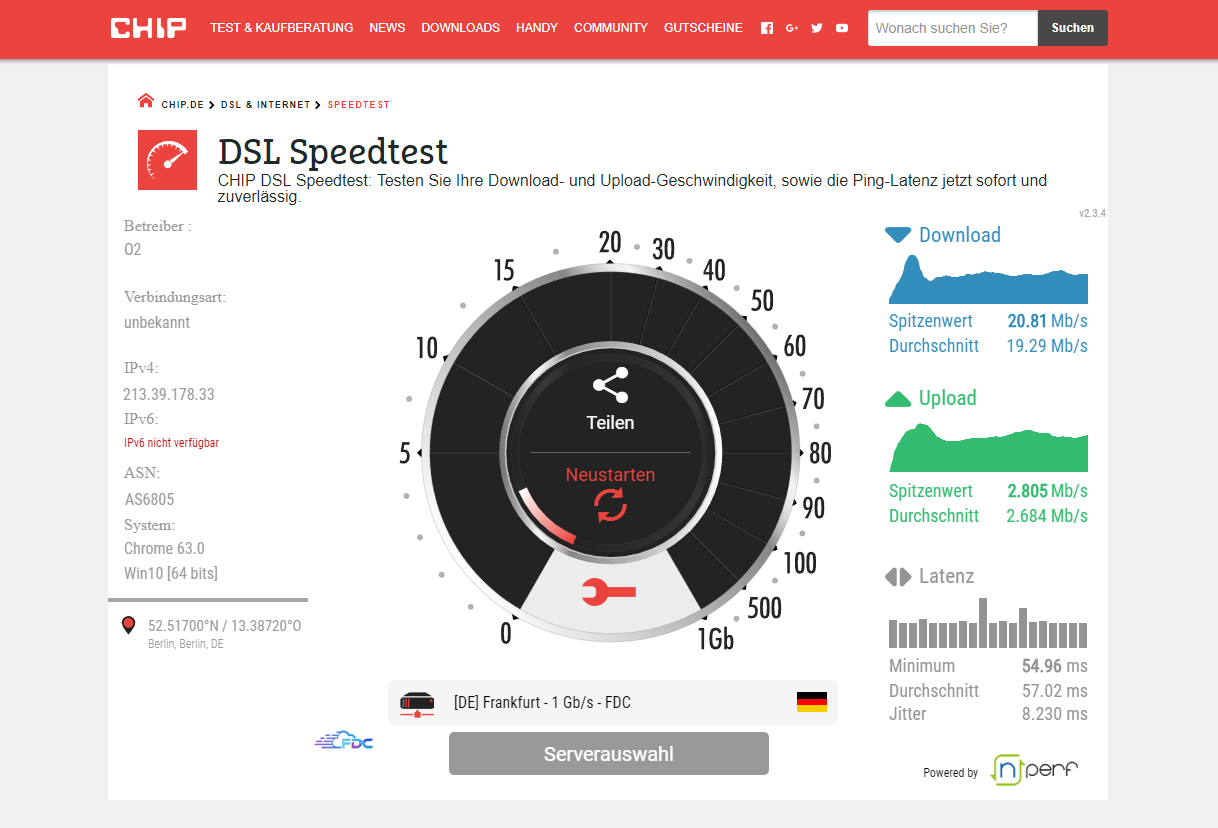Image resolution: width=1218 pixels, height=828 pixels.
Task: Click the speedometer progress arc
Action: pyautogui.click(x=545, y=517)
